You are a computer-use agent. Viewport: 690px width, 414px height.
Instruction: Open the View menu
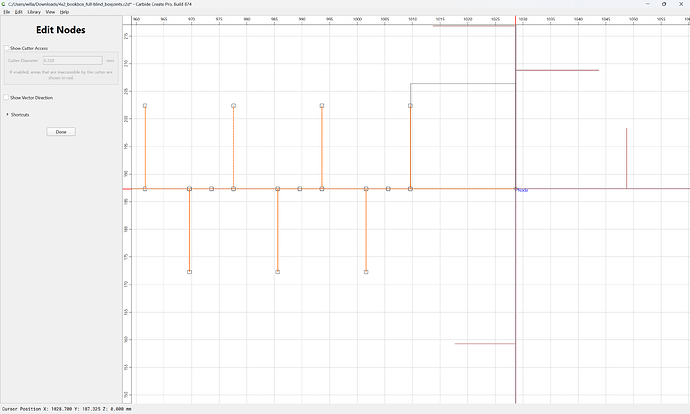[x=50, y=12]
